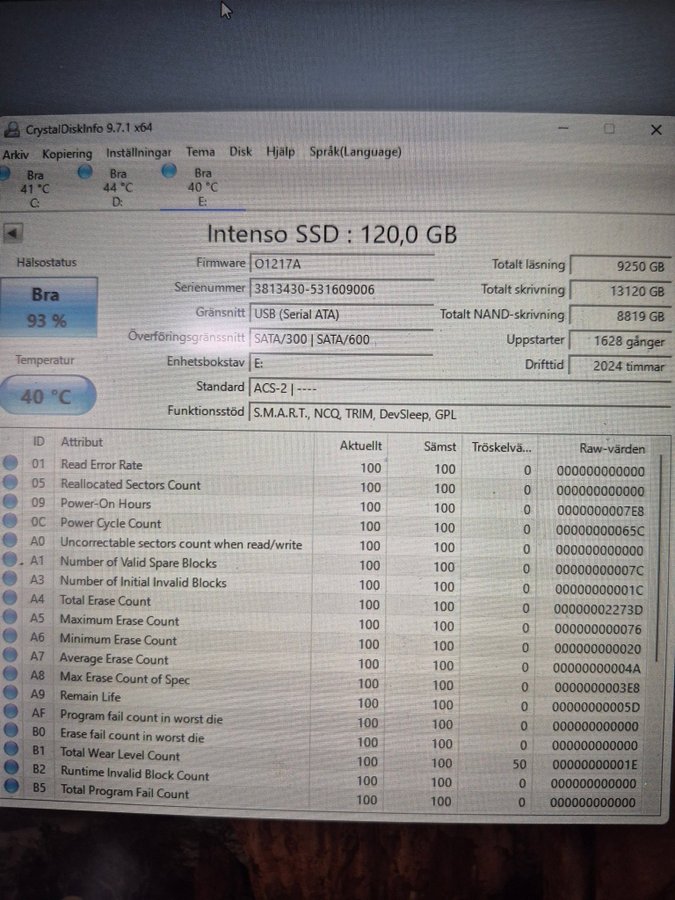This screenshot has height=900, width=675.
Task: Click the CrystalDiskInfo title bar icon
Action: tap(10, 130)
